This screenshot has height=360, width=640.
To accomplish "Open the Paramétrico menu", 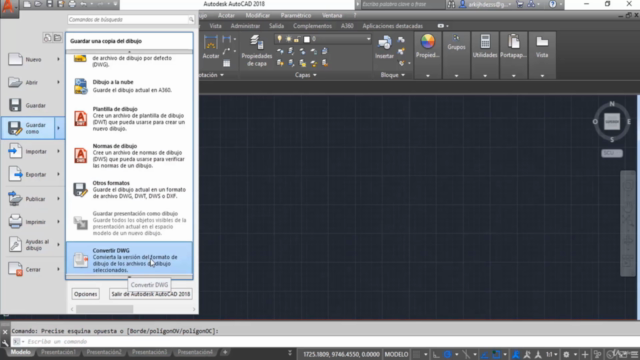I will (296, 16).
